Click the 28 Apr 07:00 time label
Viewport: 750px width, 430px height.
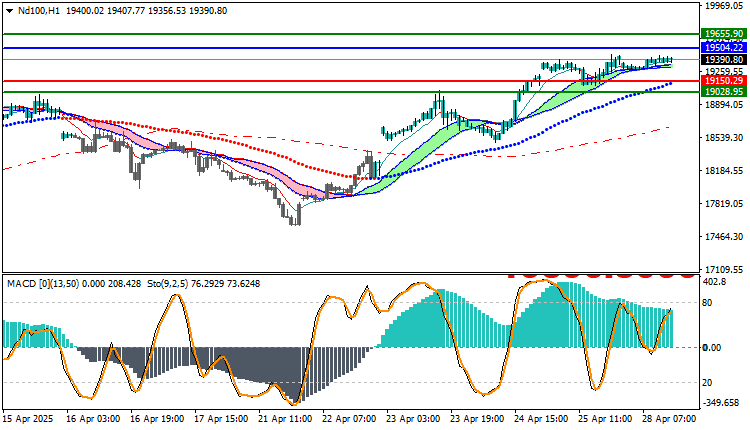tap(669, 419)
